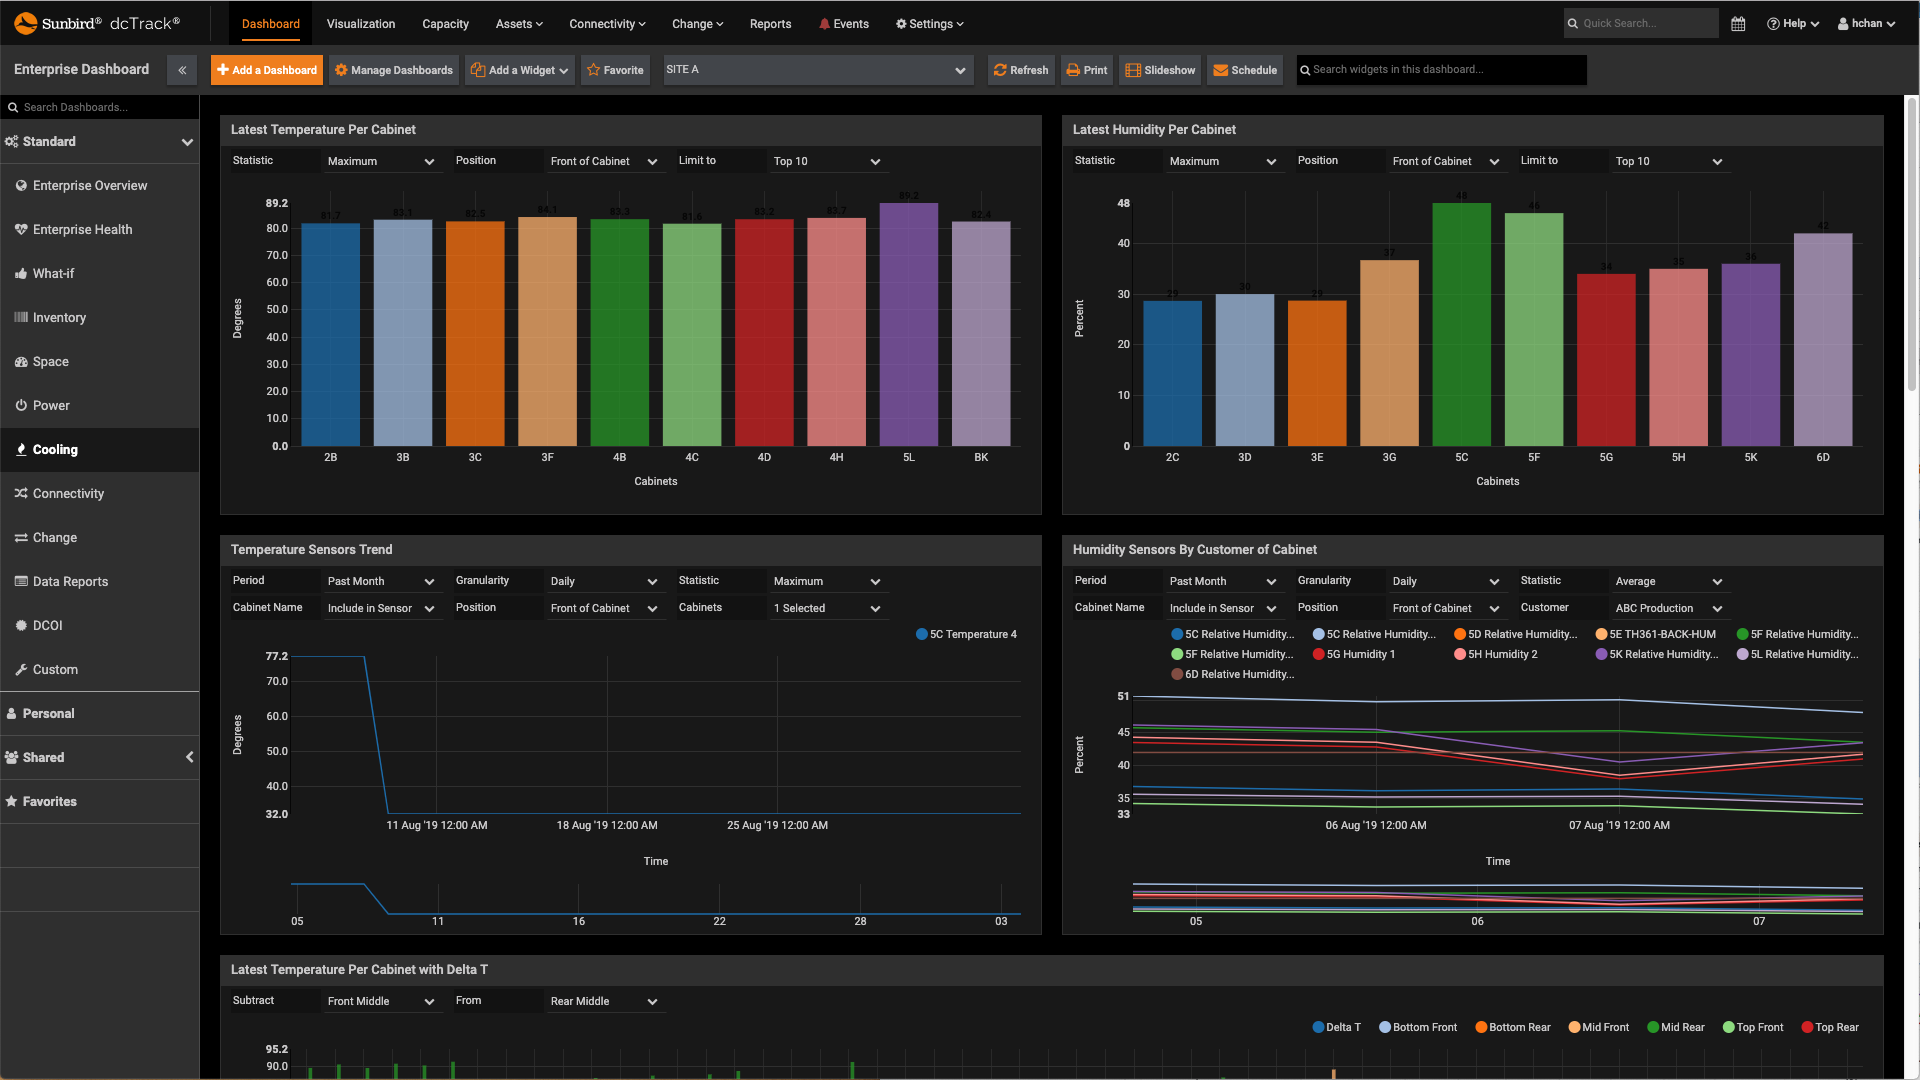
Task: Open the SITE A site dropdown
Action: [x=817, y=70]
